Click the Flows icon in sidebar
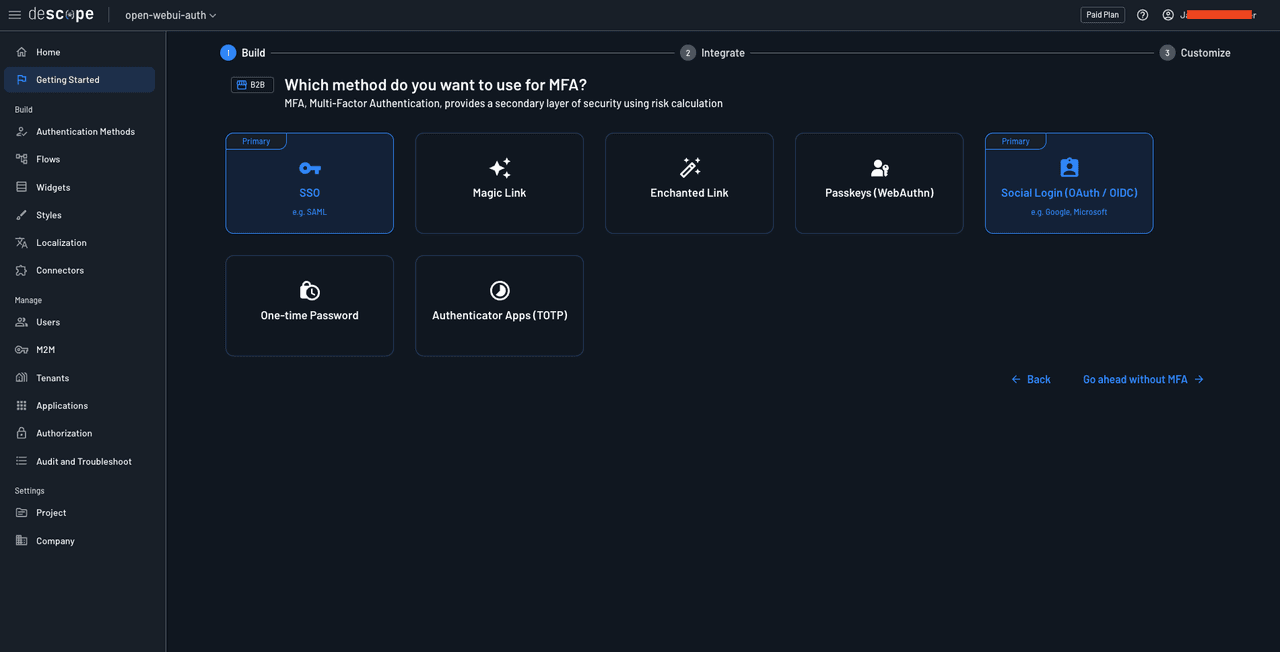Viewport: 1280px width, 652px height. 22,159
